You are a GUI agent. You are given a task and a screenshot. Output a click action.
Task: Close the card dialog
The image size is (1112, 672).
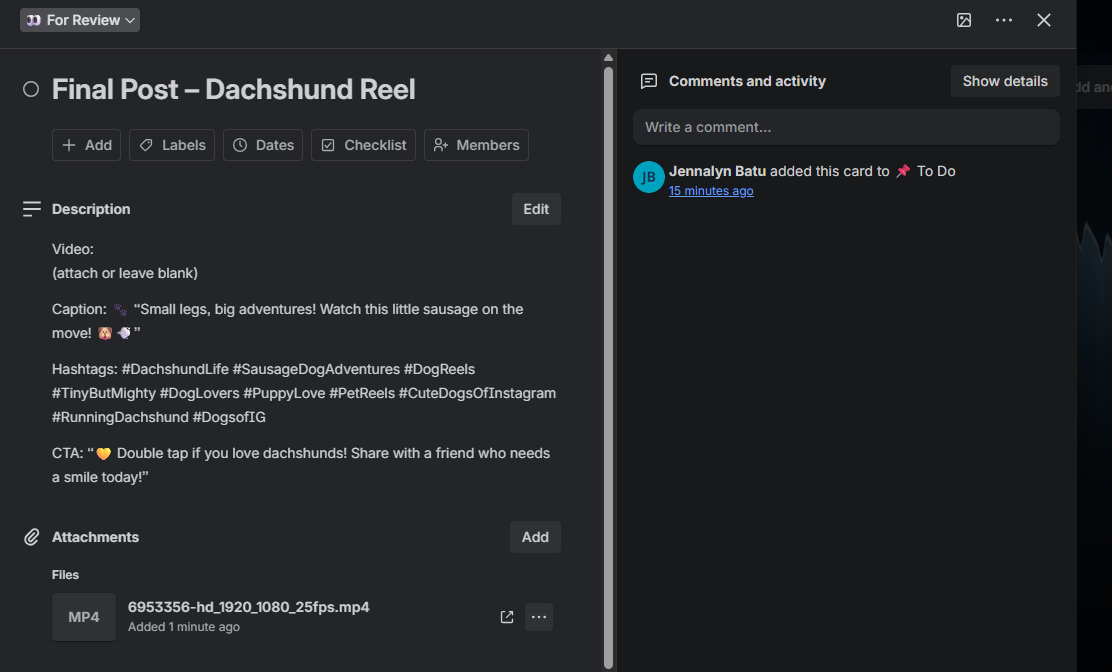(1043, 20)
